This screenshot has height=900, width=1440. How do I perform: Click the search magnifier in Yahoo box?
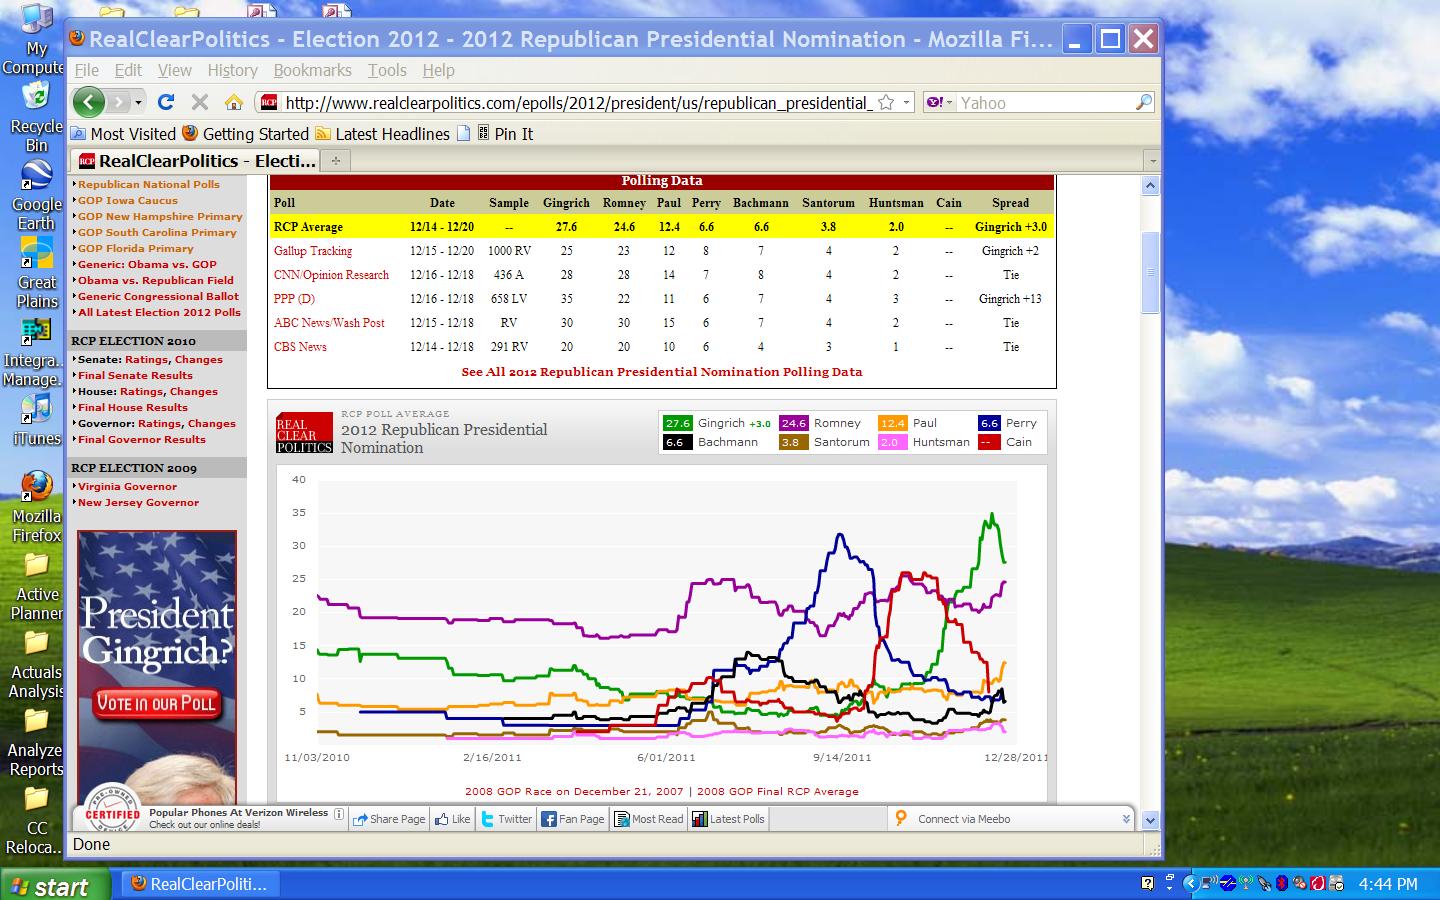coord(1144,102)
